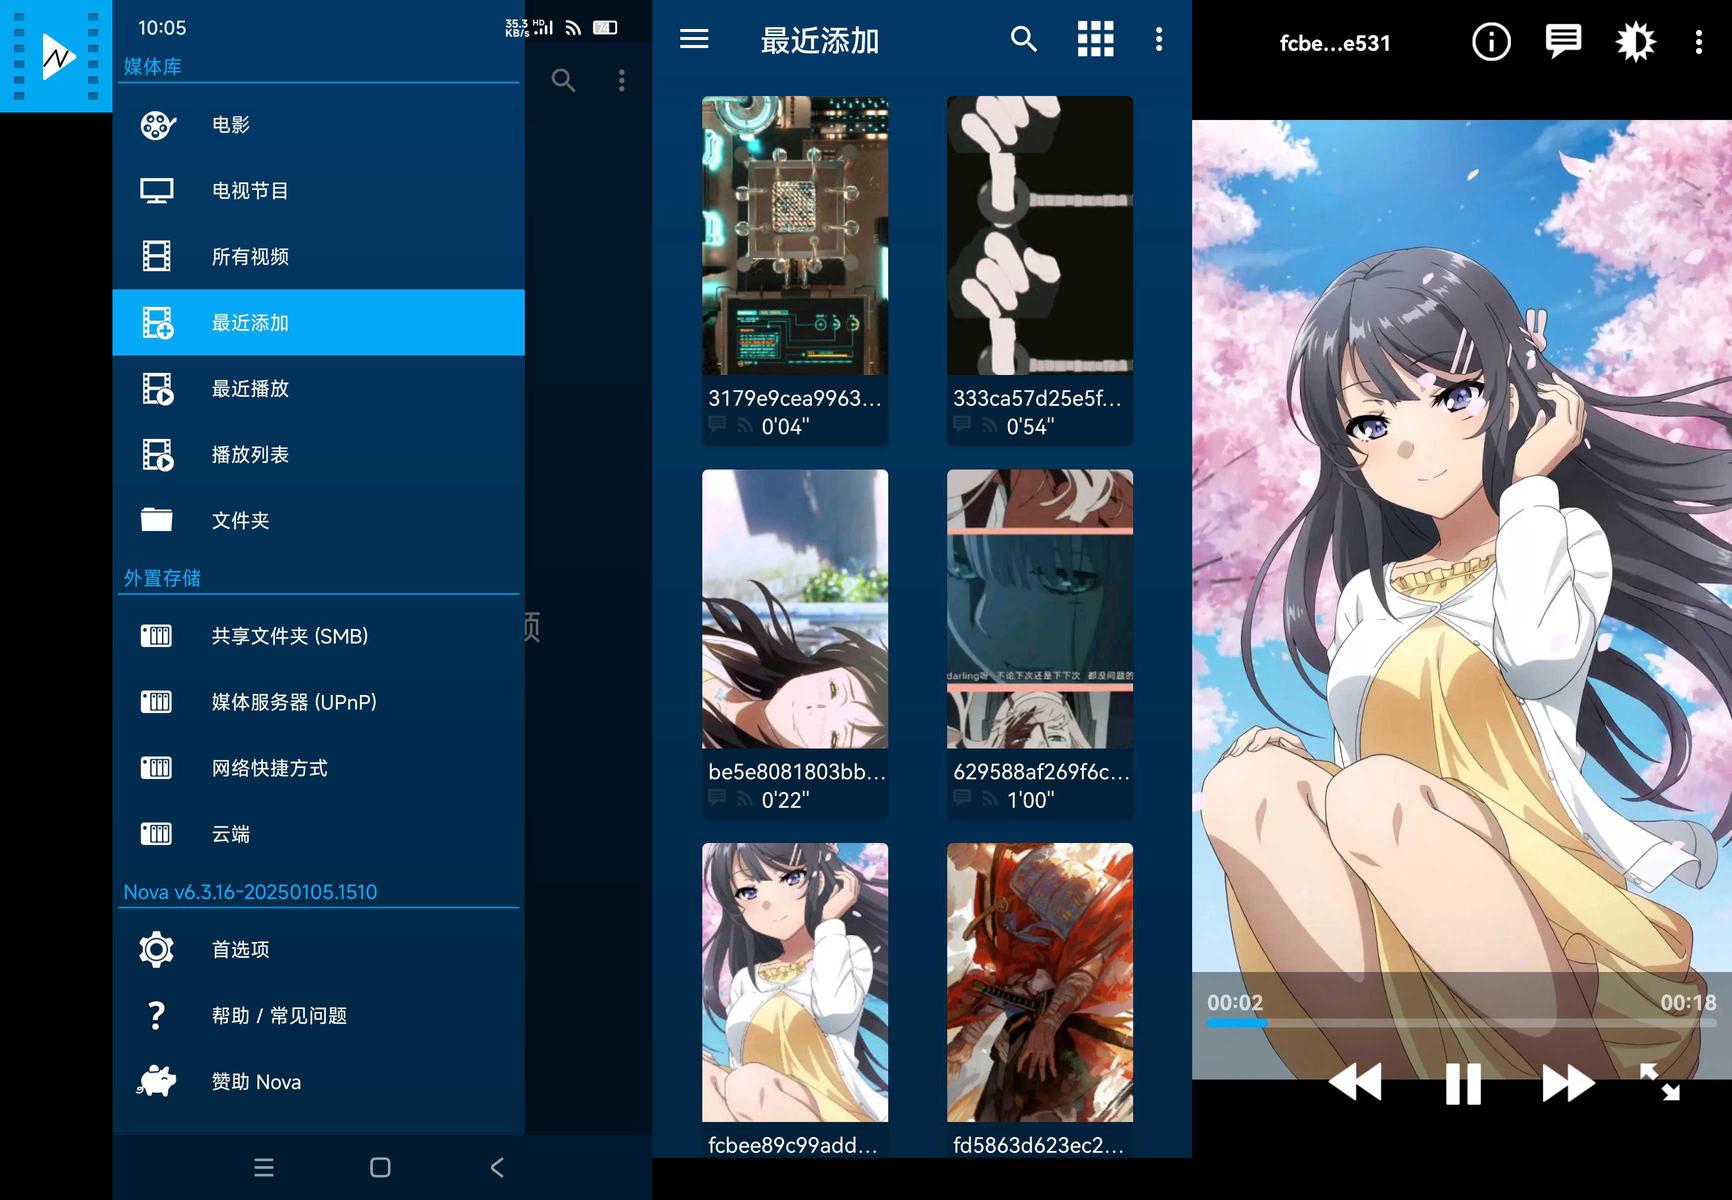Screen dimensions: 1732x1200
Task: Tap the Android home button
Action: [380, 1167]
